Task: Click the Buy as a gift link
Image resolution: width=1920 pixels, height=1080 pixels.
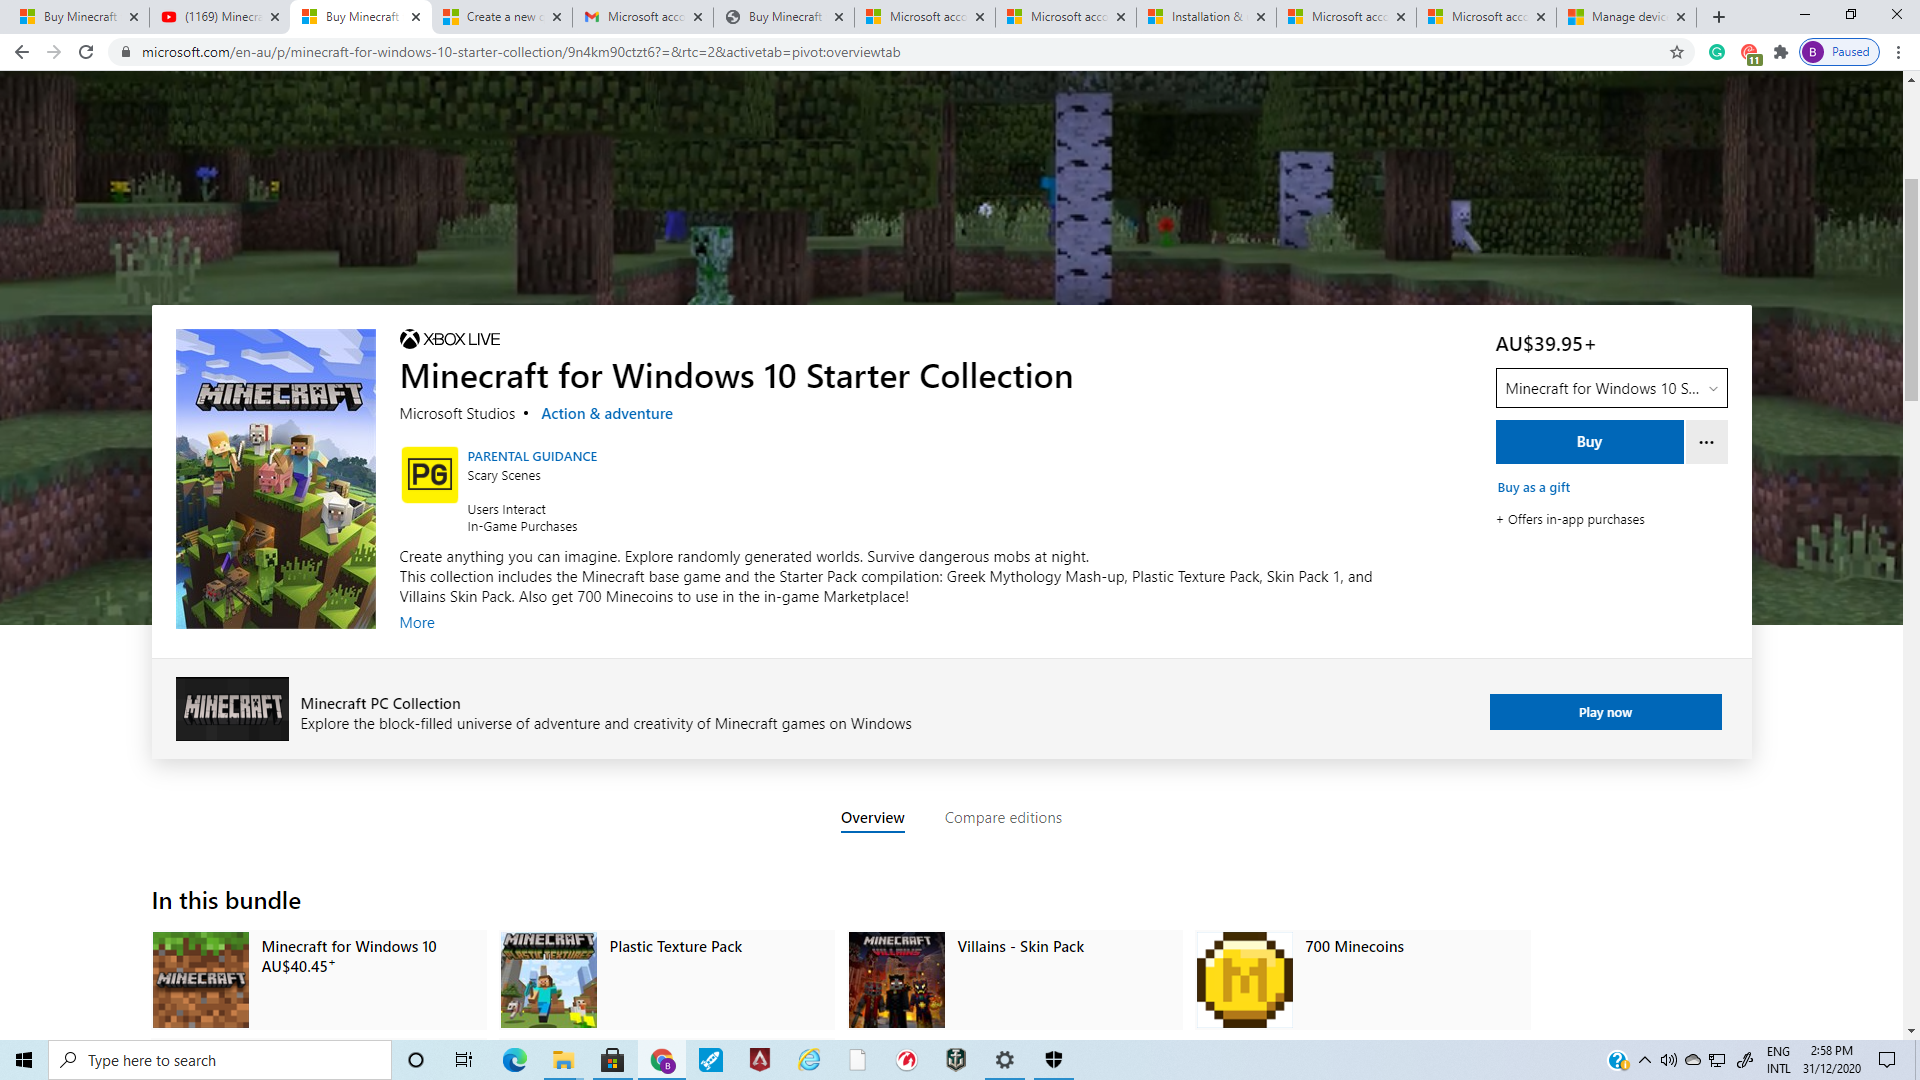Action: point(1533,488)
